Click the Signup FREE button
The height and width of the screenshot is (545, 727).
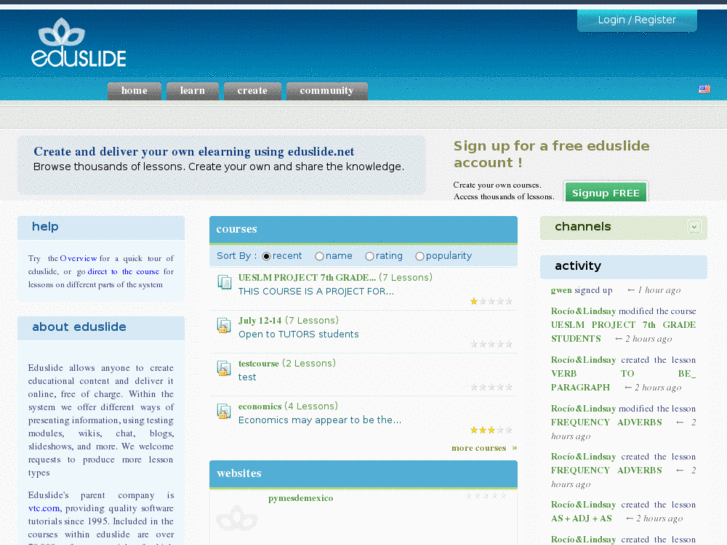pyautogui.click(x=606, y=192)
